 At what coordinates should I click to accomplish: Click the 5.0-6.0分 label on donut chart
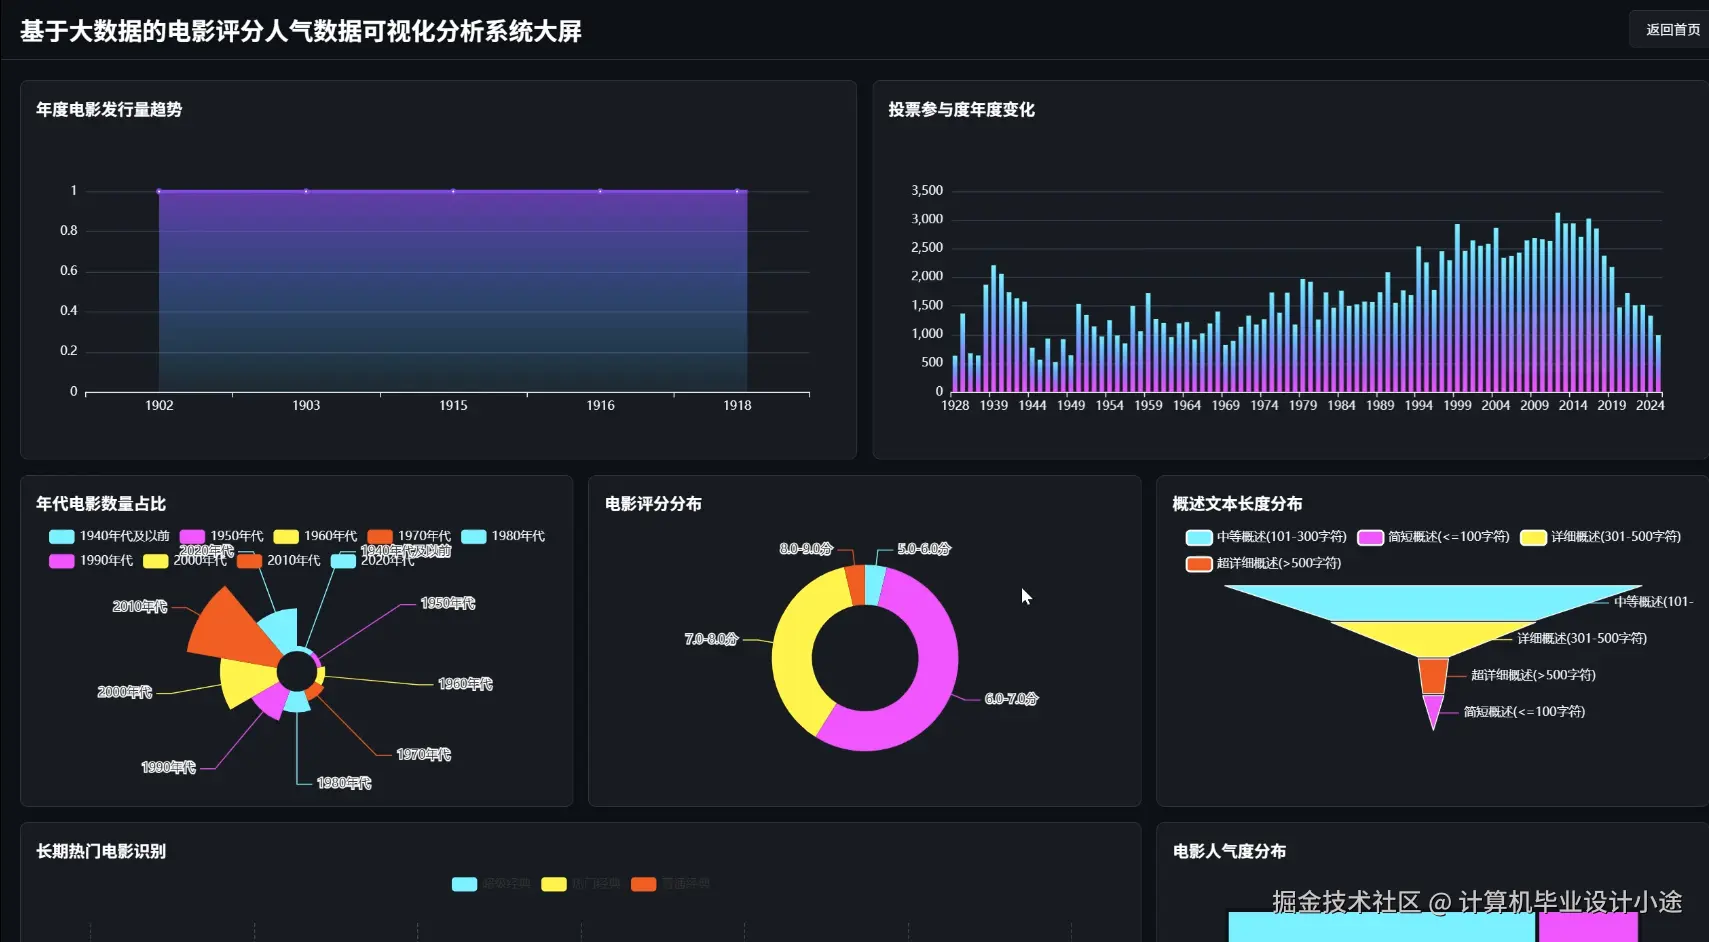(924, 549)
